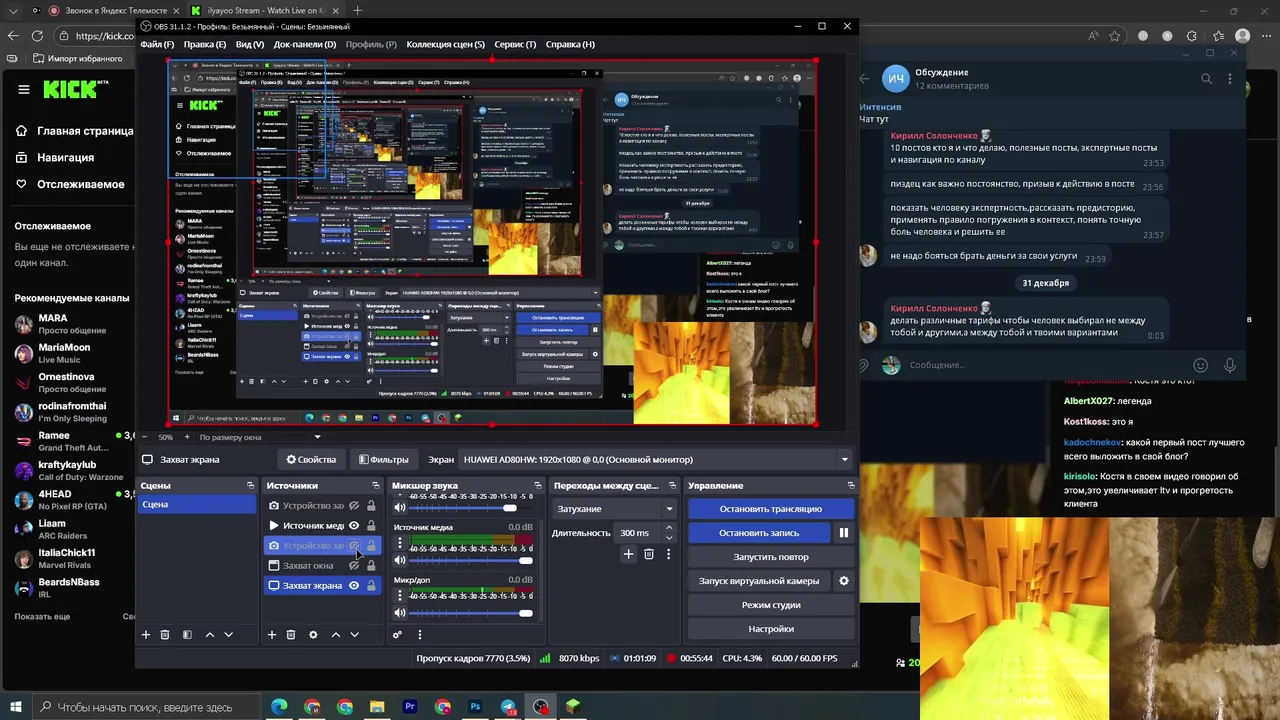This screenshot has height=720, width=1280.
Task: Decrease Длительность value with down arrow
Action: 672,537
